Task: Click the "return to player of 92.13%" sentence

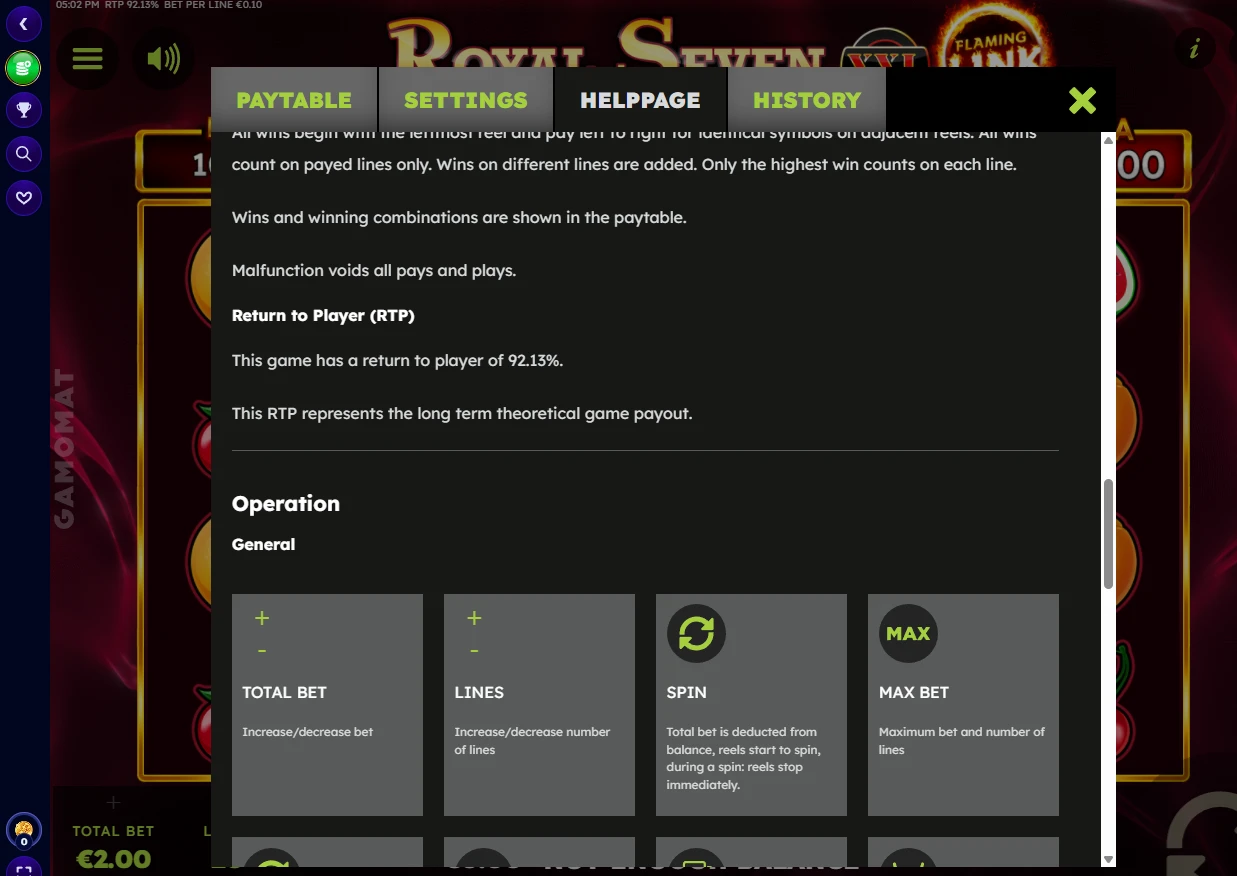Action: click(397, 360)
